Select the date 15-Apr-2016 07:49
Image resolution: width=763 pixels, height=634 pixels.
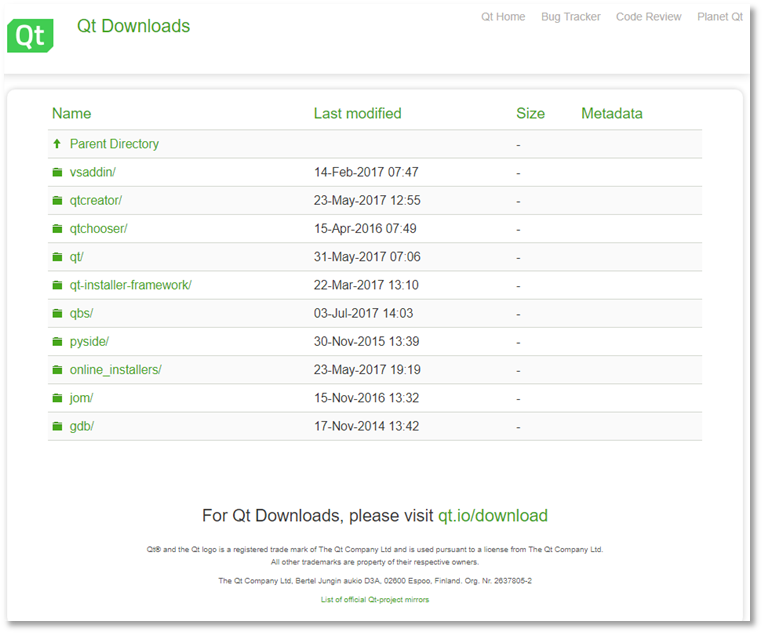365,229
